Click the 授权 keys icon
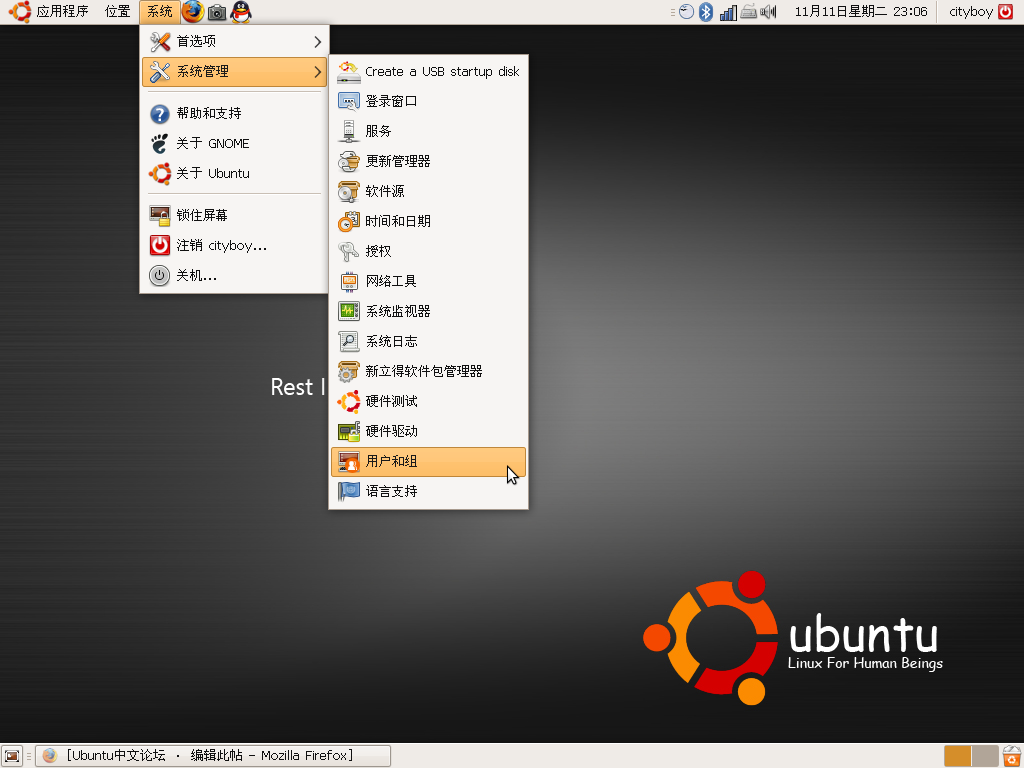This screenshot has width=1024, height=768. point(349,251)
